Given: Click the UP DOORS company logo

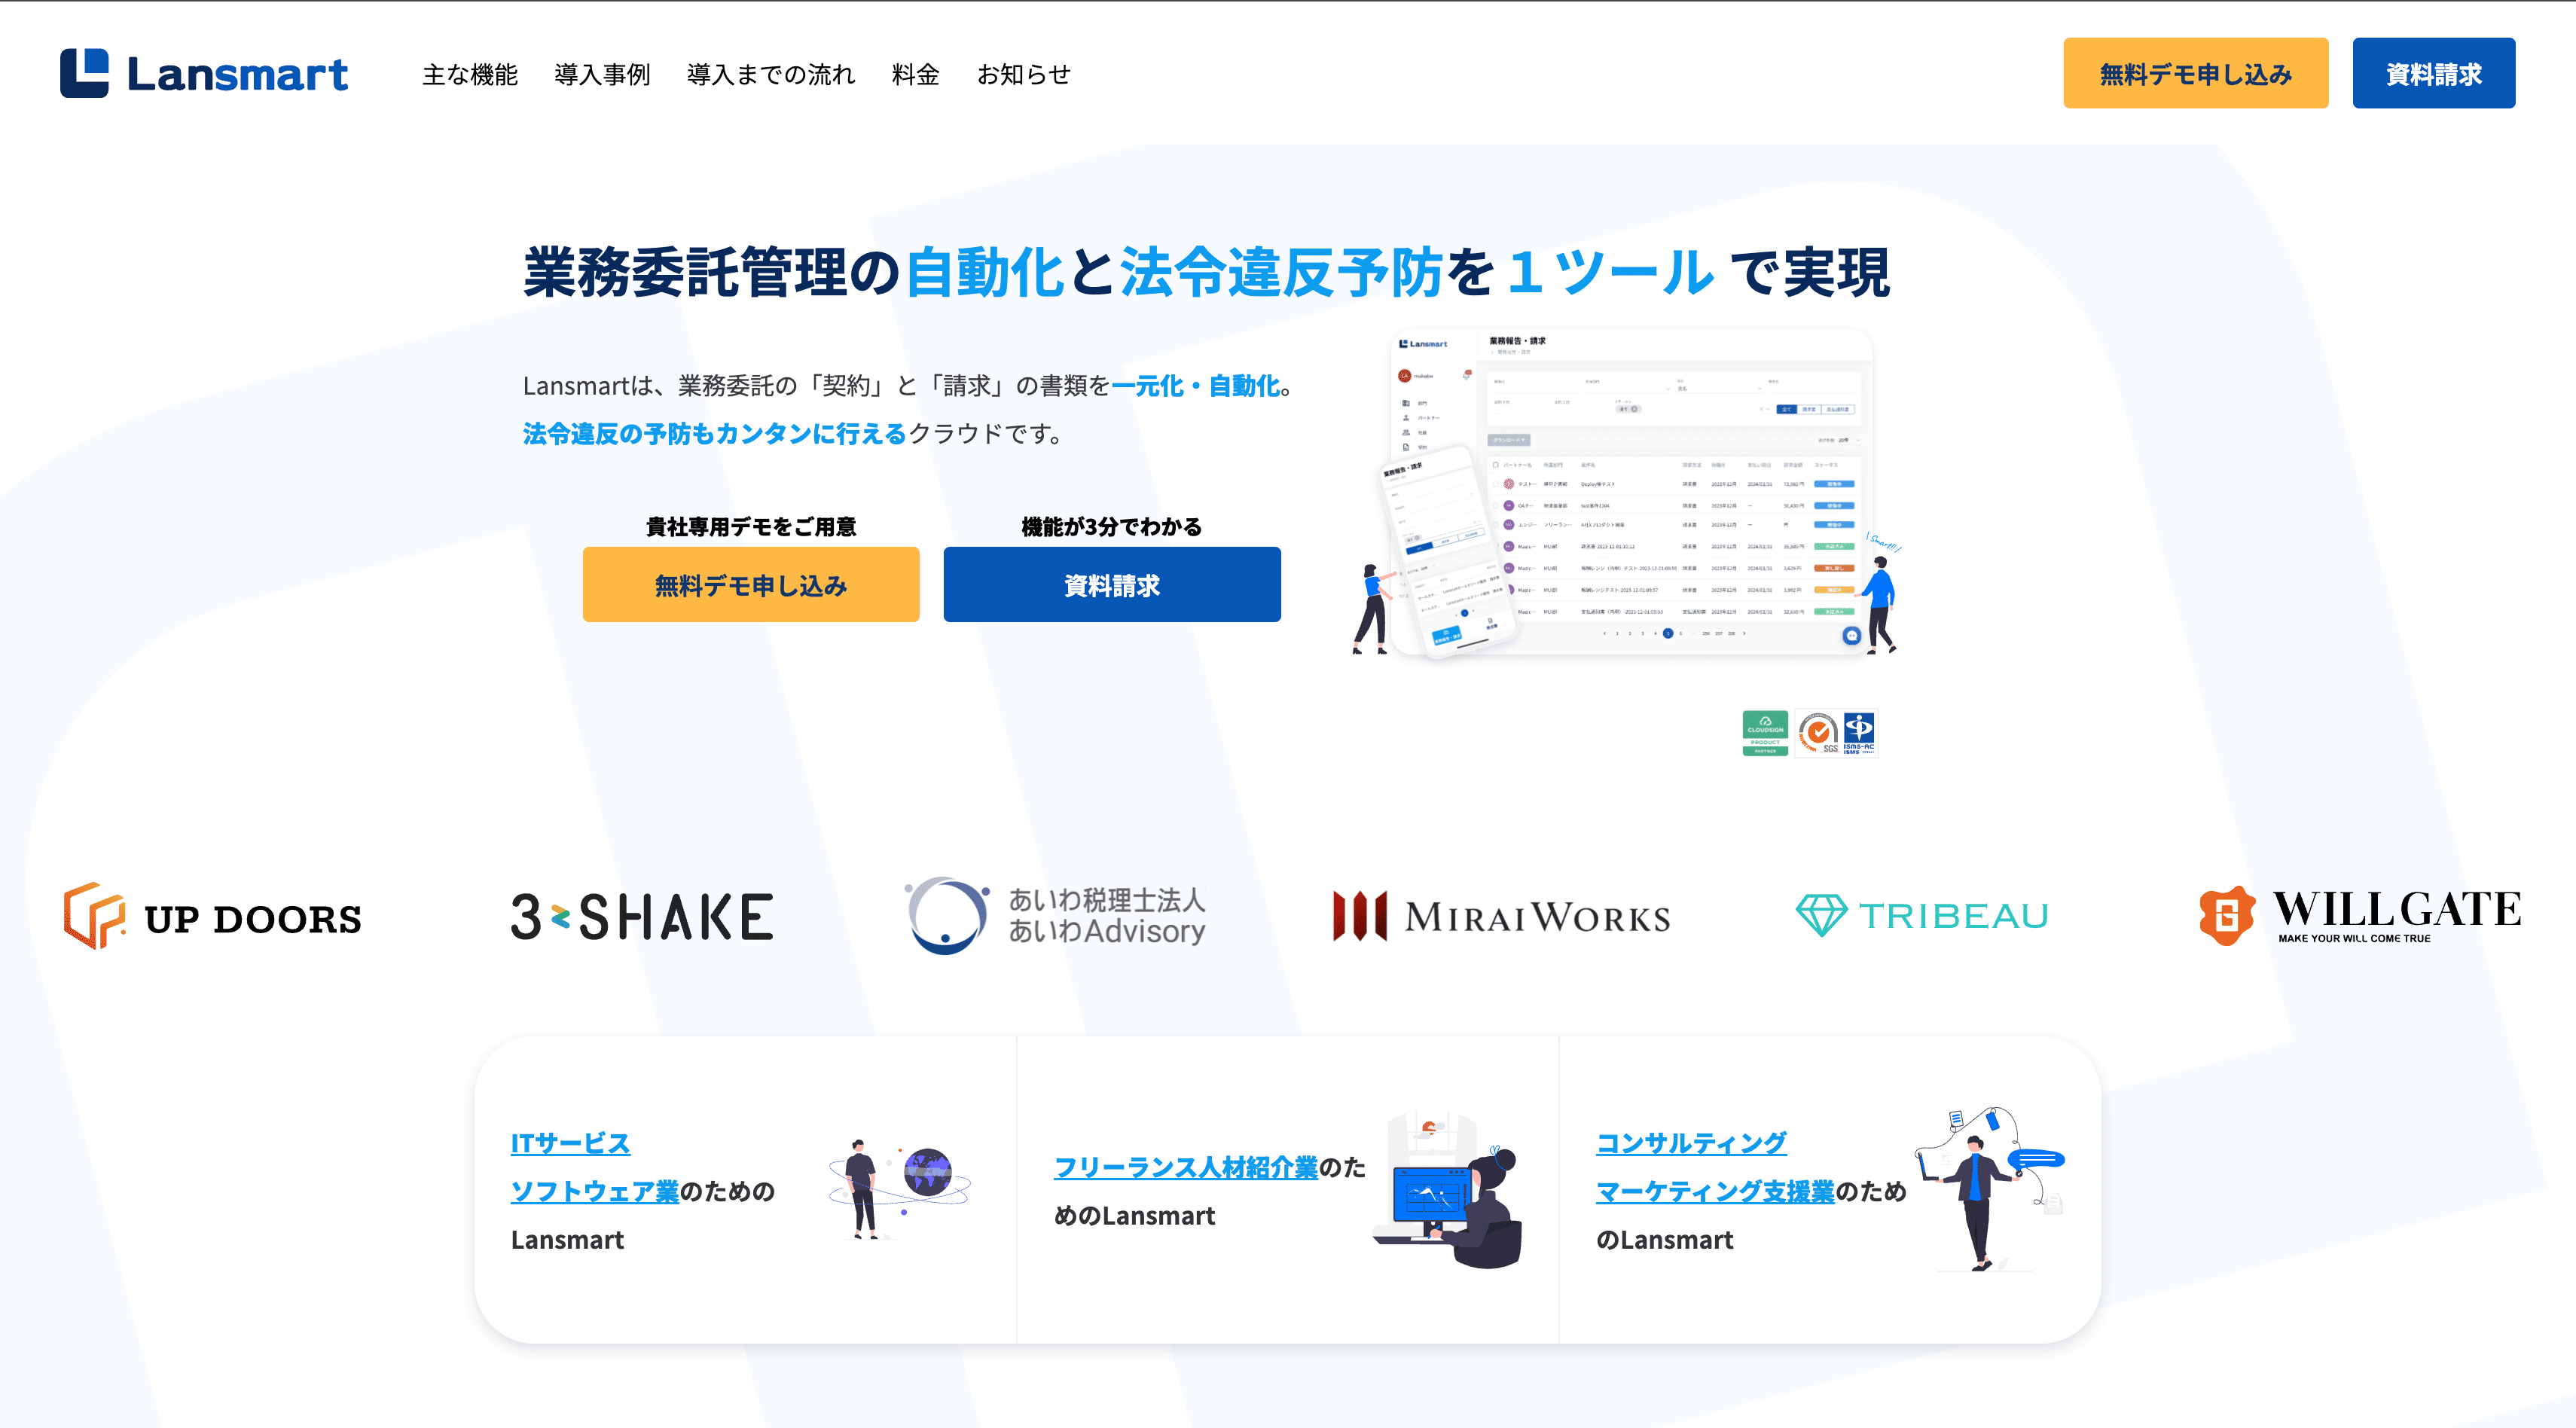Looking at the screenshot, I should tap(212, 916).
